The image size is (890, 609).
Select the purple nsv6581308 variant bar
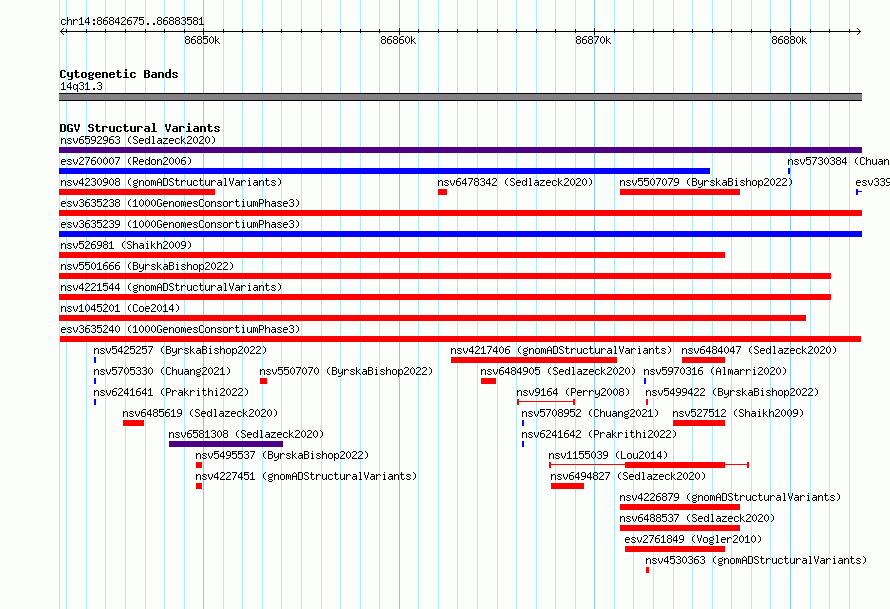pos(226,444)
